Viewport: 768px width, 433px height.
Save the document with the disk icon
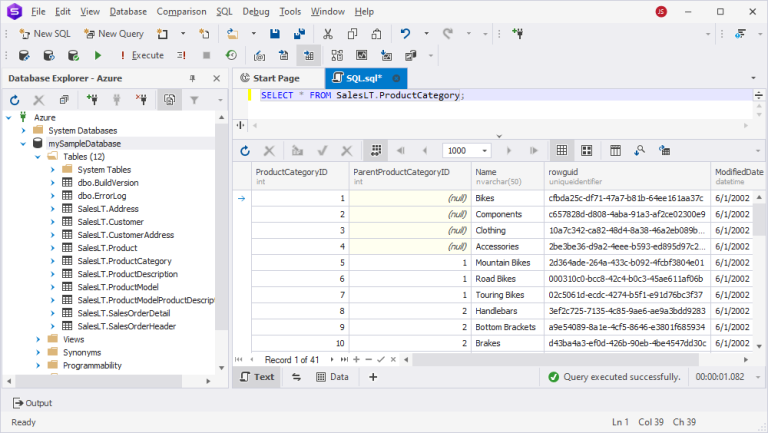[275, 34]
